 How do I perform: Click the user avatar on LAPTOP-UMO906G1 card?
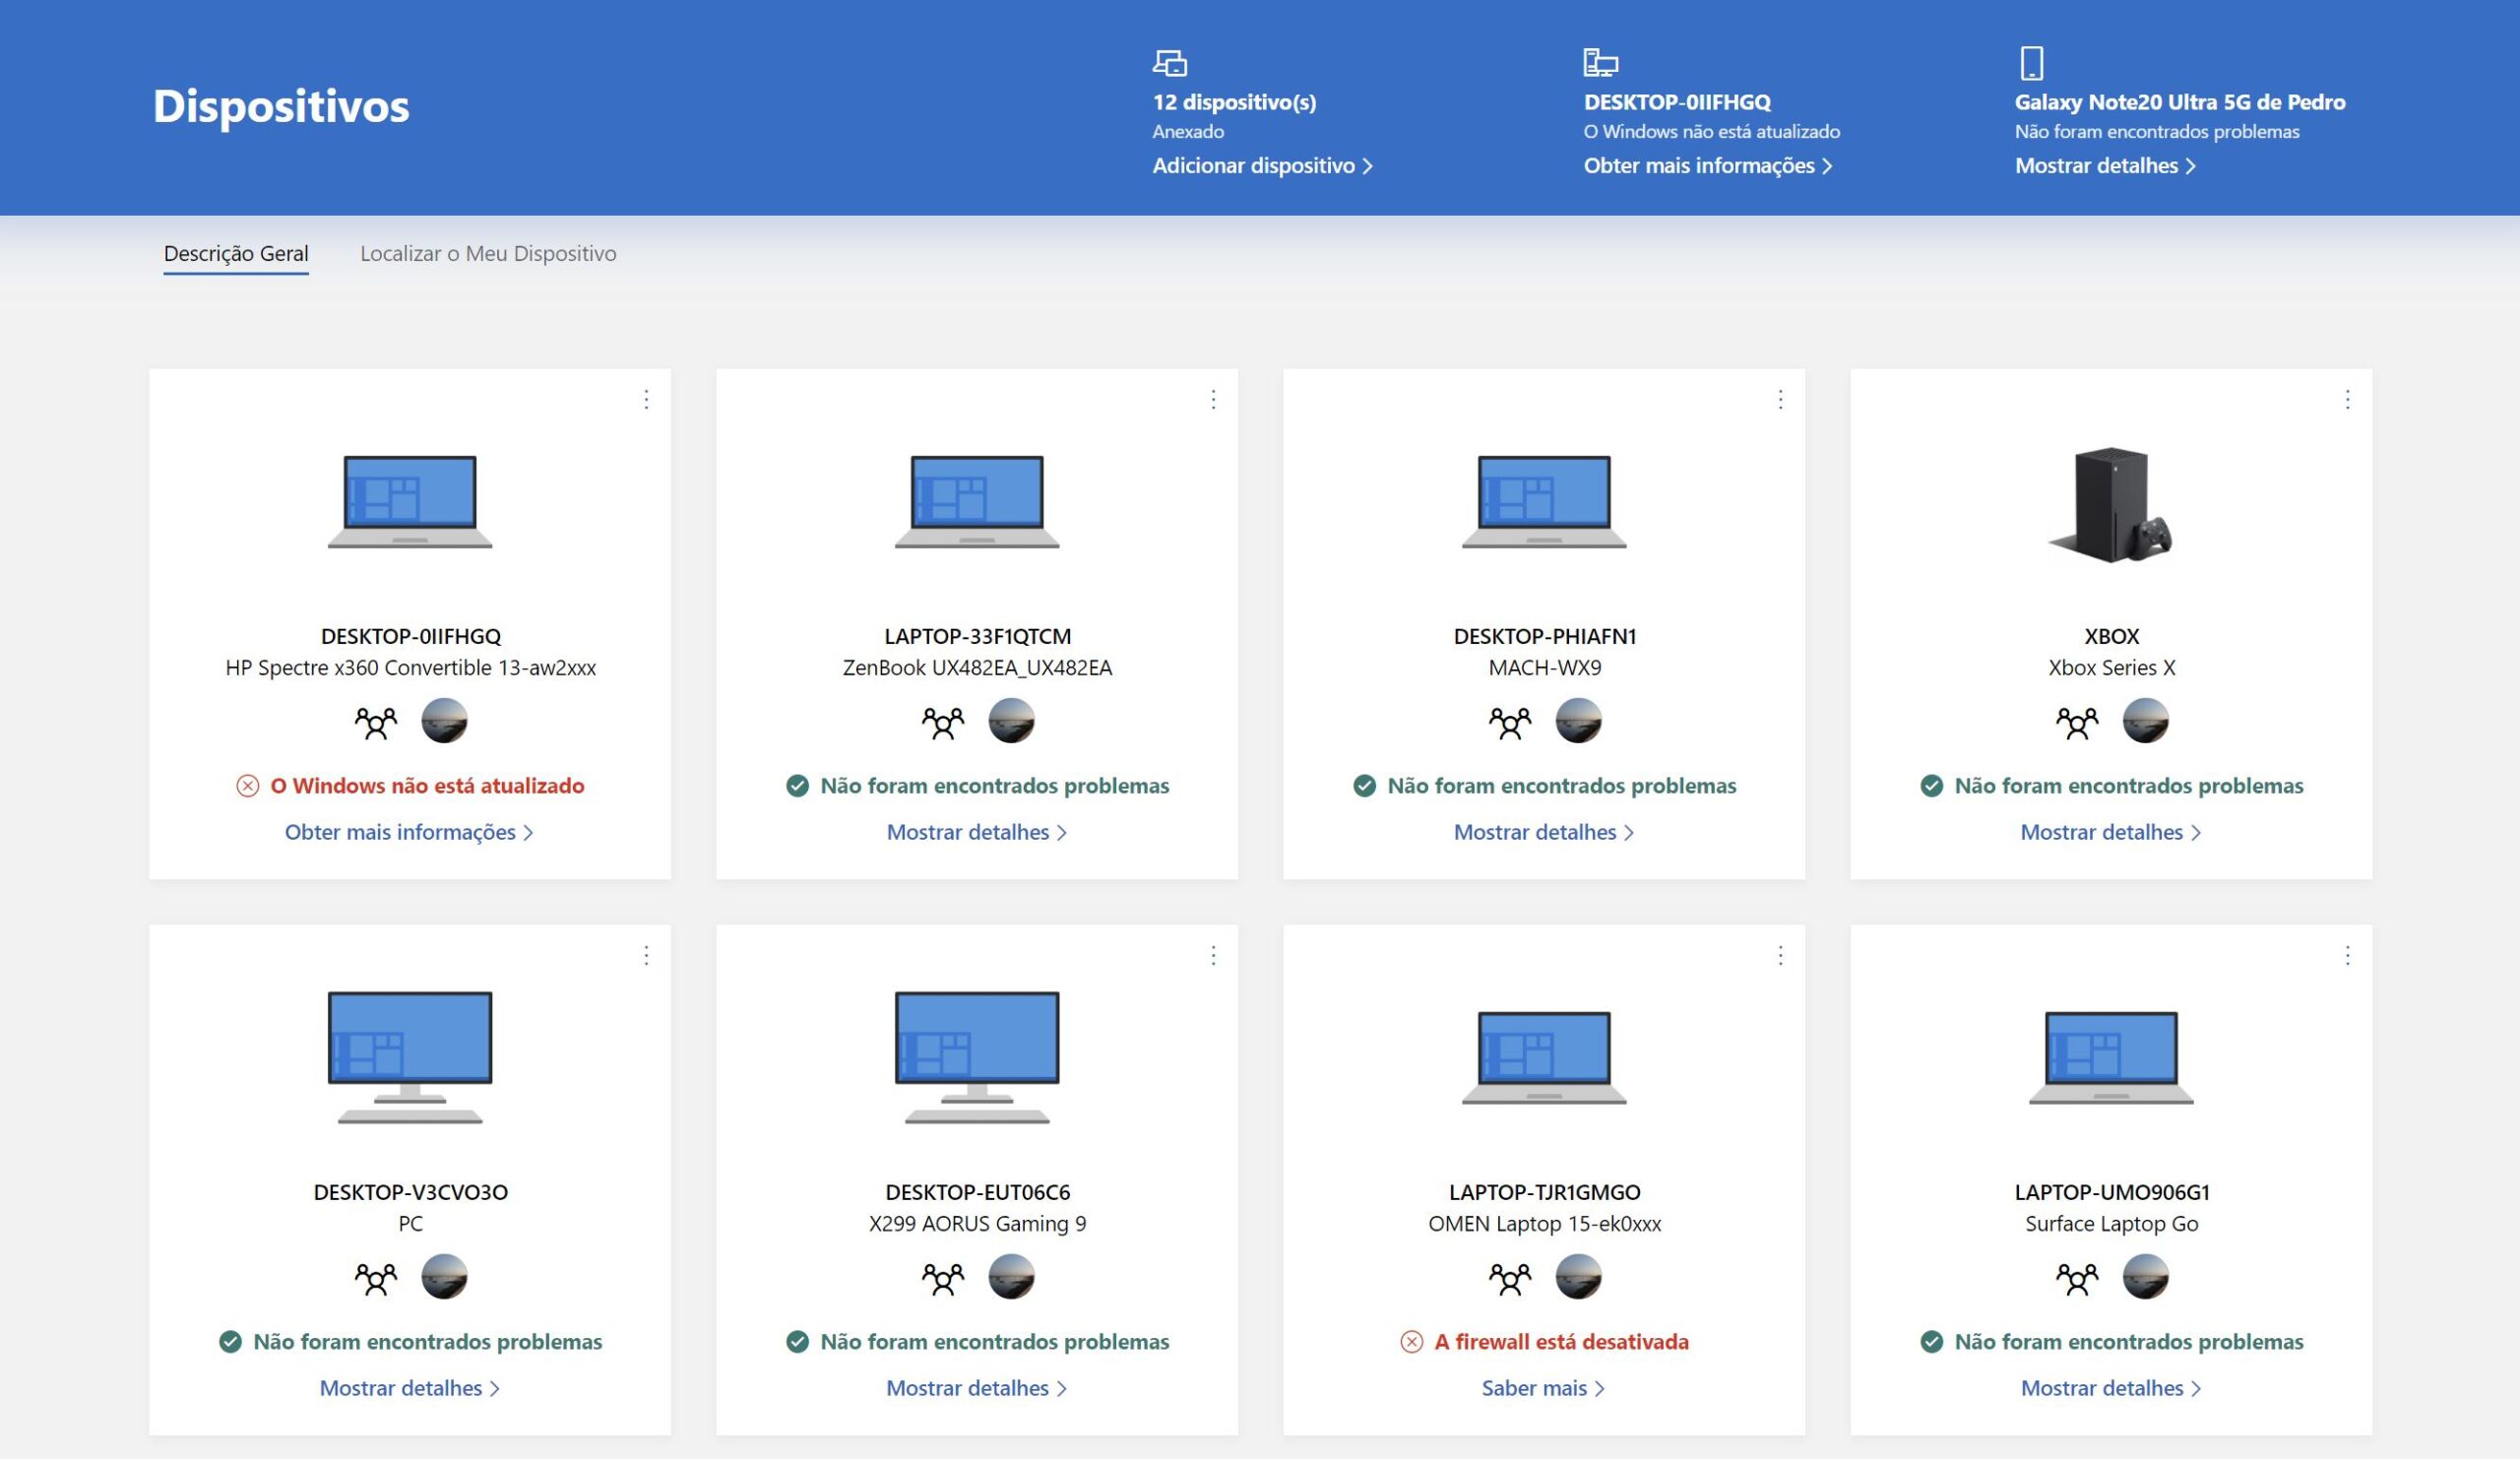(x=2145, y=1277)
